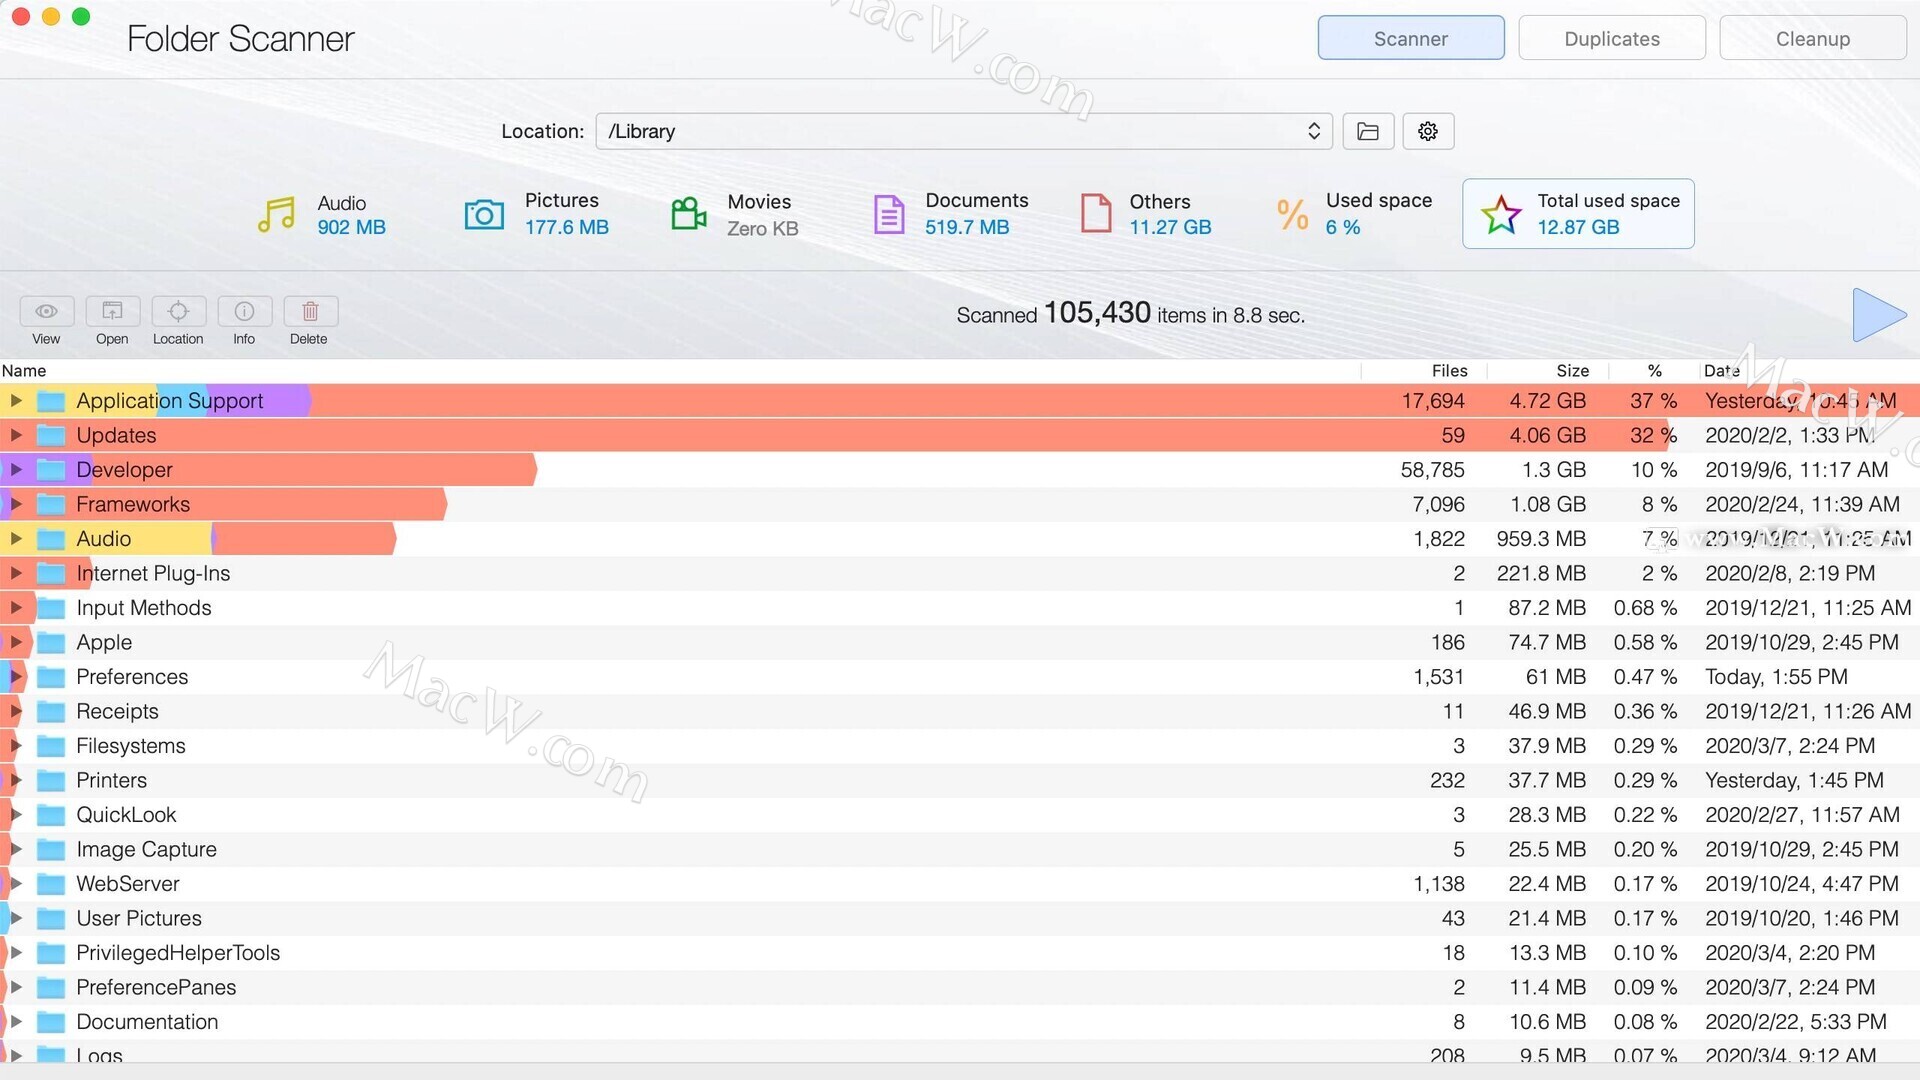This screenshot has height=1080, width=1920.
Task: Expand the QuickLook folder row
Action: tap(16, 815)
